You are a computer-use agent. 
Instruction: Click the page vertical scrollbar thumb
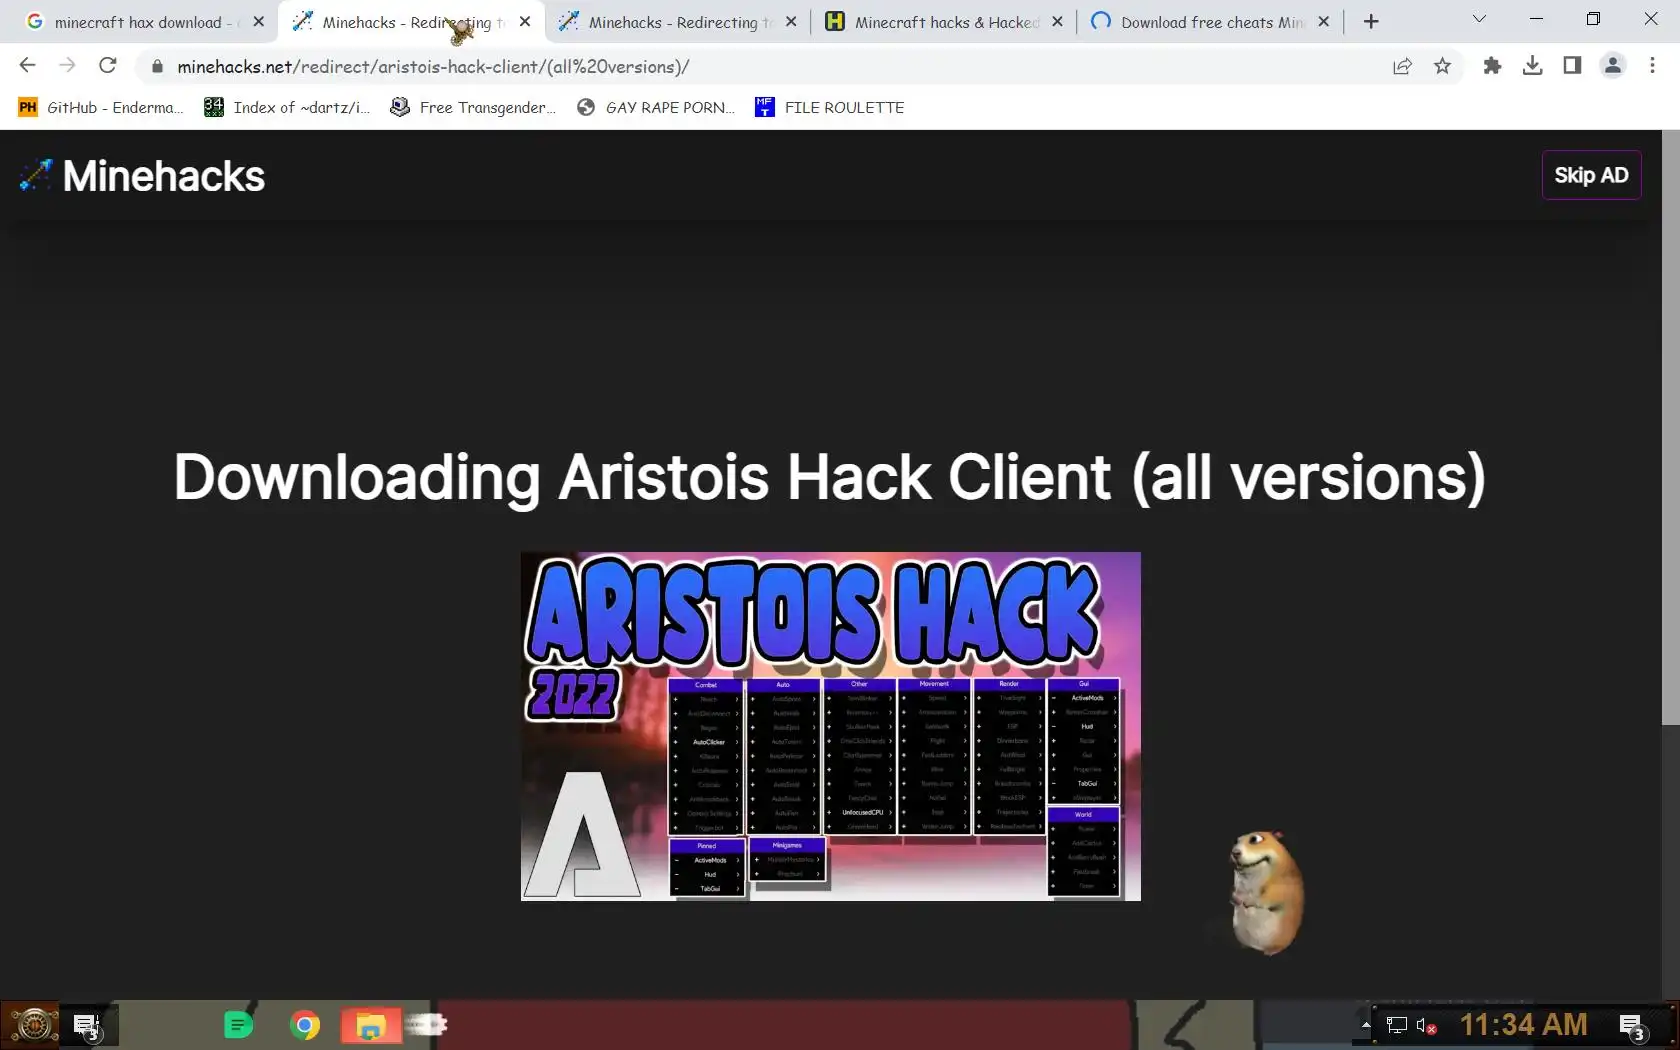pyautogui.click(x=1670, y=428)
